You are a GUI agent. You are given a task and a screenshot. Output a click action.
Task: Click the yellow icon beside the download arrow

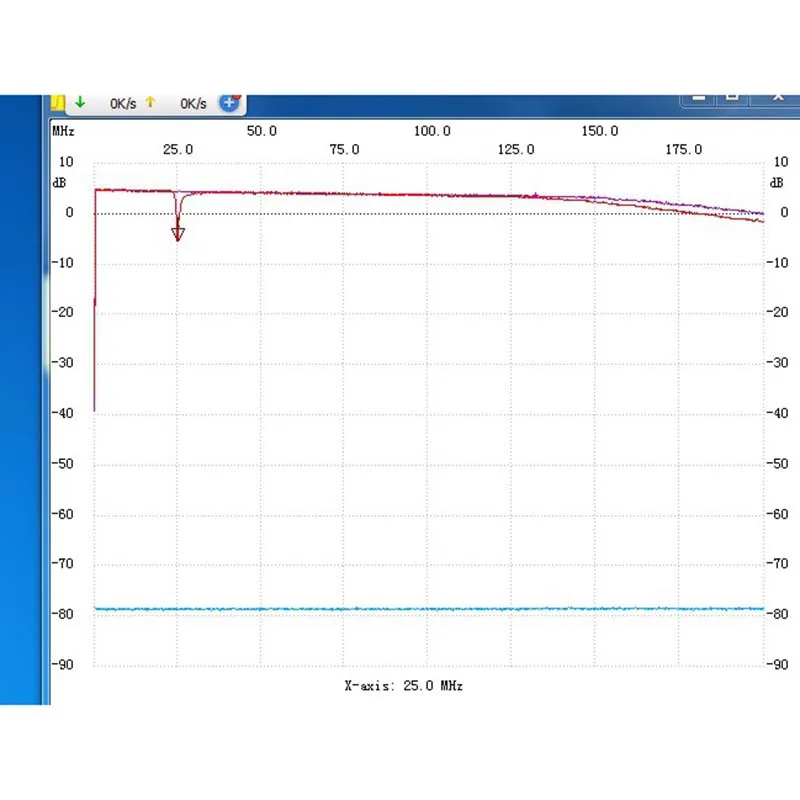pos(58,103)
